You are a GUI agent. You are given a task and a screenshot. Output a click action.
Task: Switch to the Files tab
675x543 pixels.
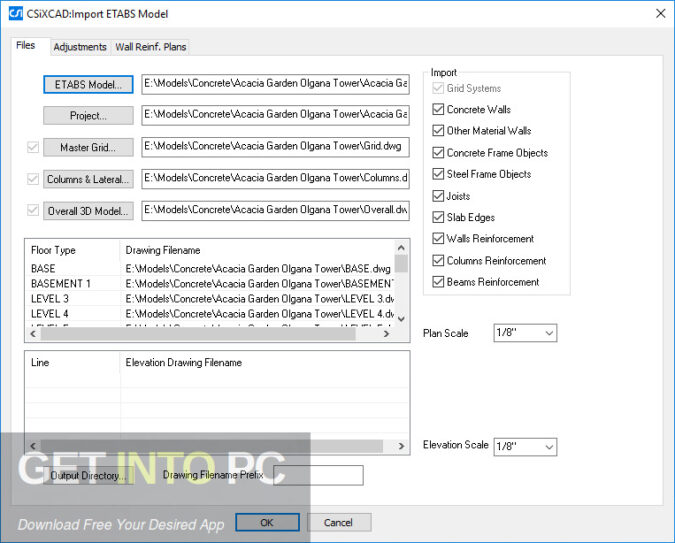(x=25, y=45)
